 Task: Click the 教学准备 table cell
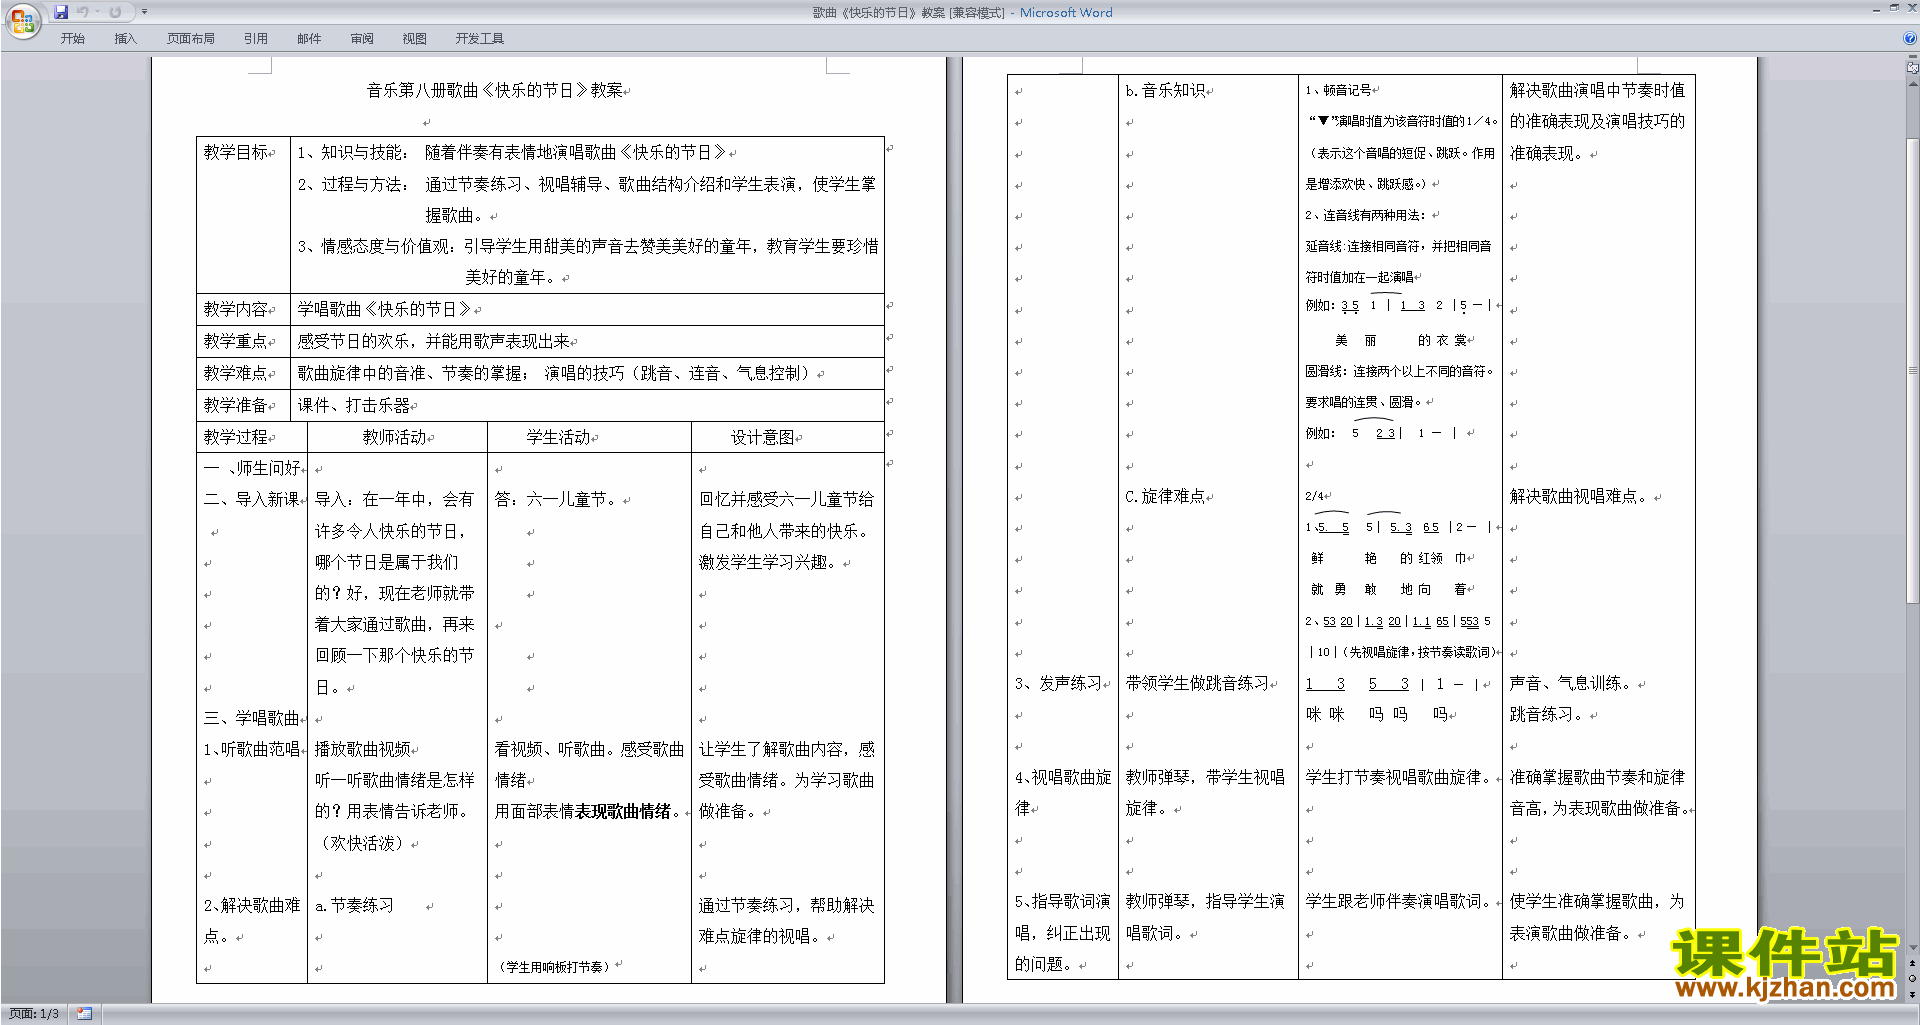pos(243,405)
